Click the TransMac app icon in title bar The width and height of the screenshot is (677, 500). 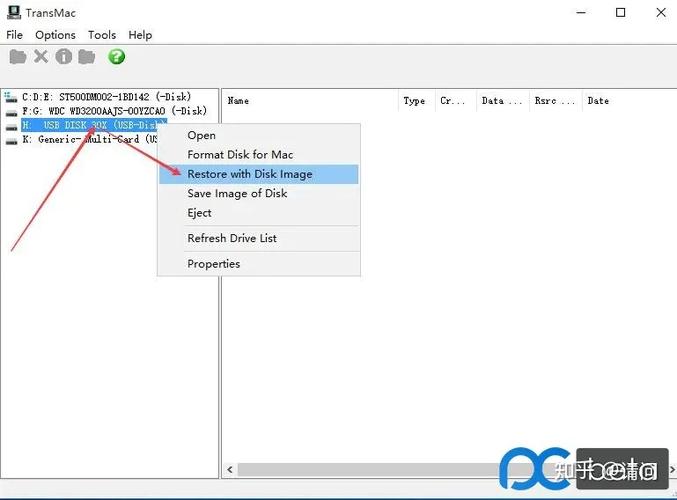coord(13,13)
